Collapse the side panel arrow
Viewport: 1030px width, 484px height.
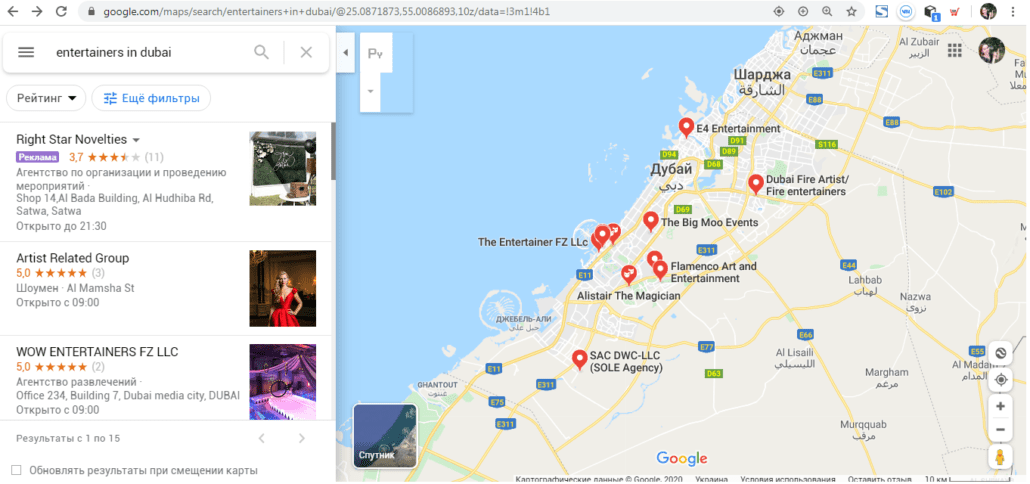click(x=346, y=53)
